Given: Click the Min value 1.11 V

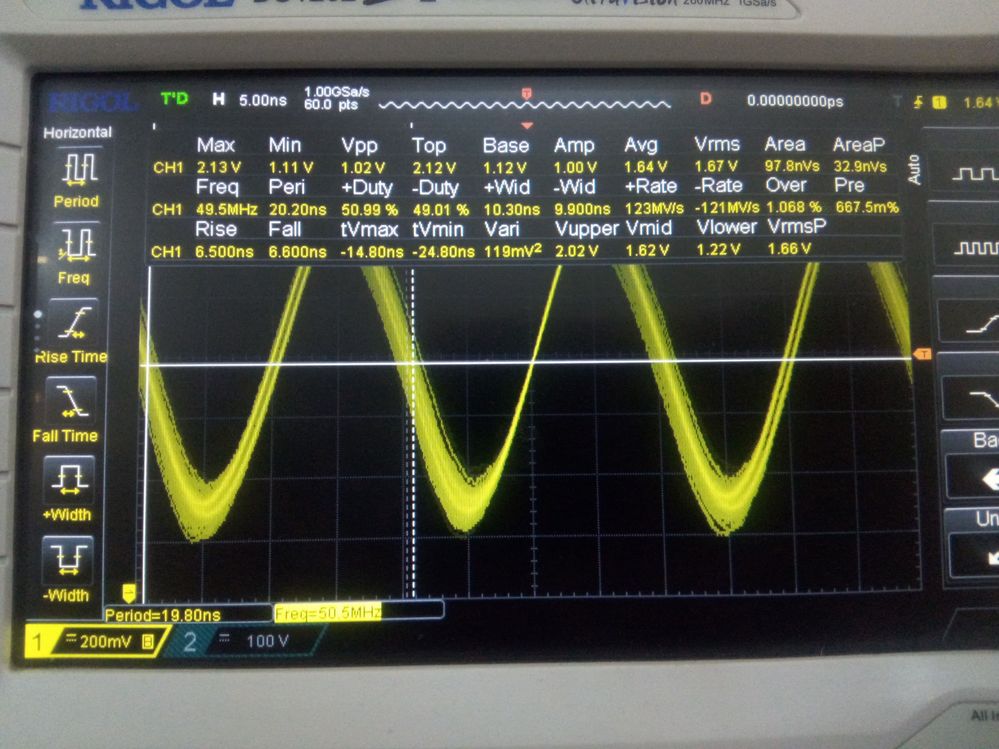Looking at the screenshot, I should (x=291, y=168).
